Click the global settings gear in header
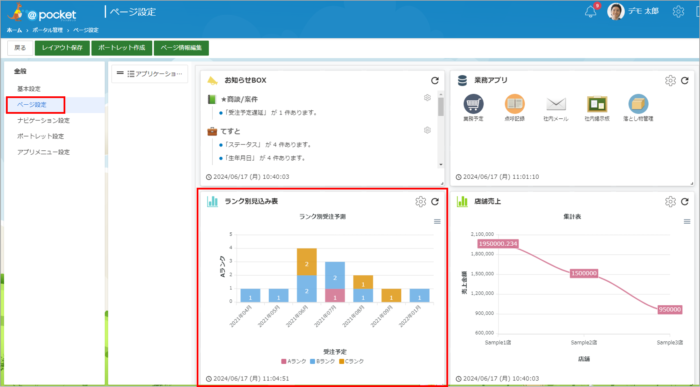Screen dimensions: 700x387 (678, 12)
